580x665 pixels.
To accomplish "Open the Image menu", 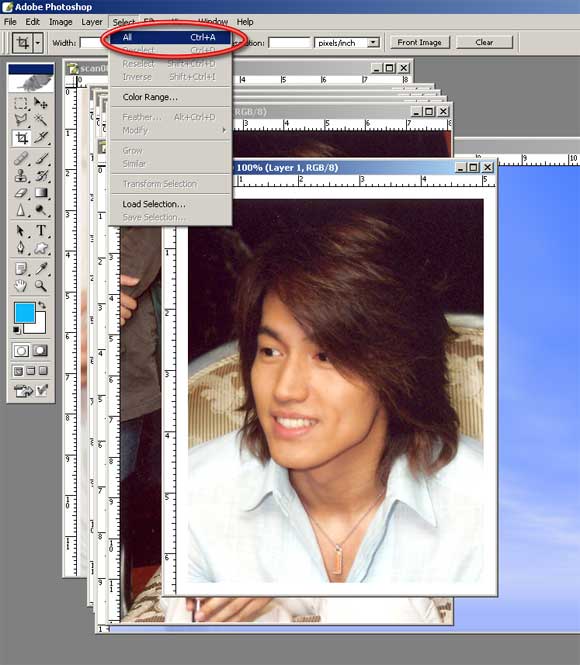I will 61,22.
